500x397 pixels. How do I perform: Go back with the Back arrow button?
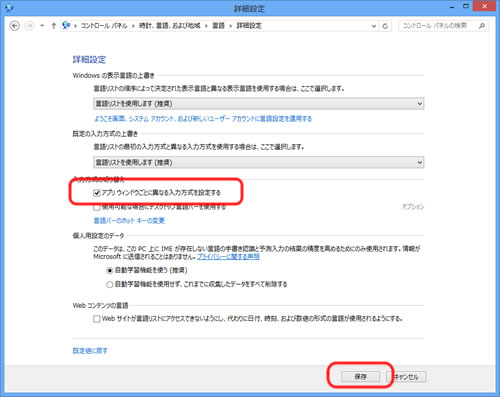(x=14, y=26)
